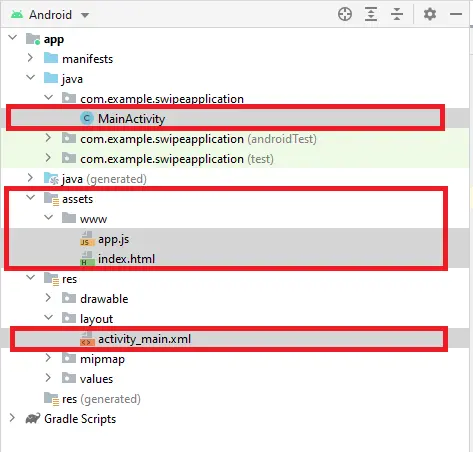The height and width of the screenshot is (452, 473).
Task: Click the app module folder icon
Action: point(33,39)
